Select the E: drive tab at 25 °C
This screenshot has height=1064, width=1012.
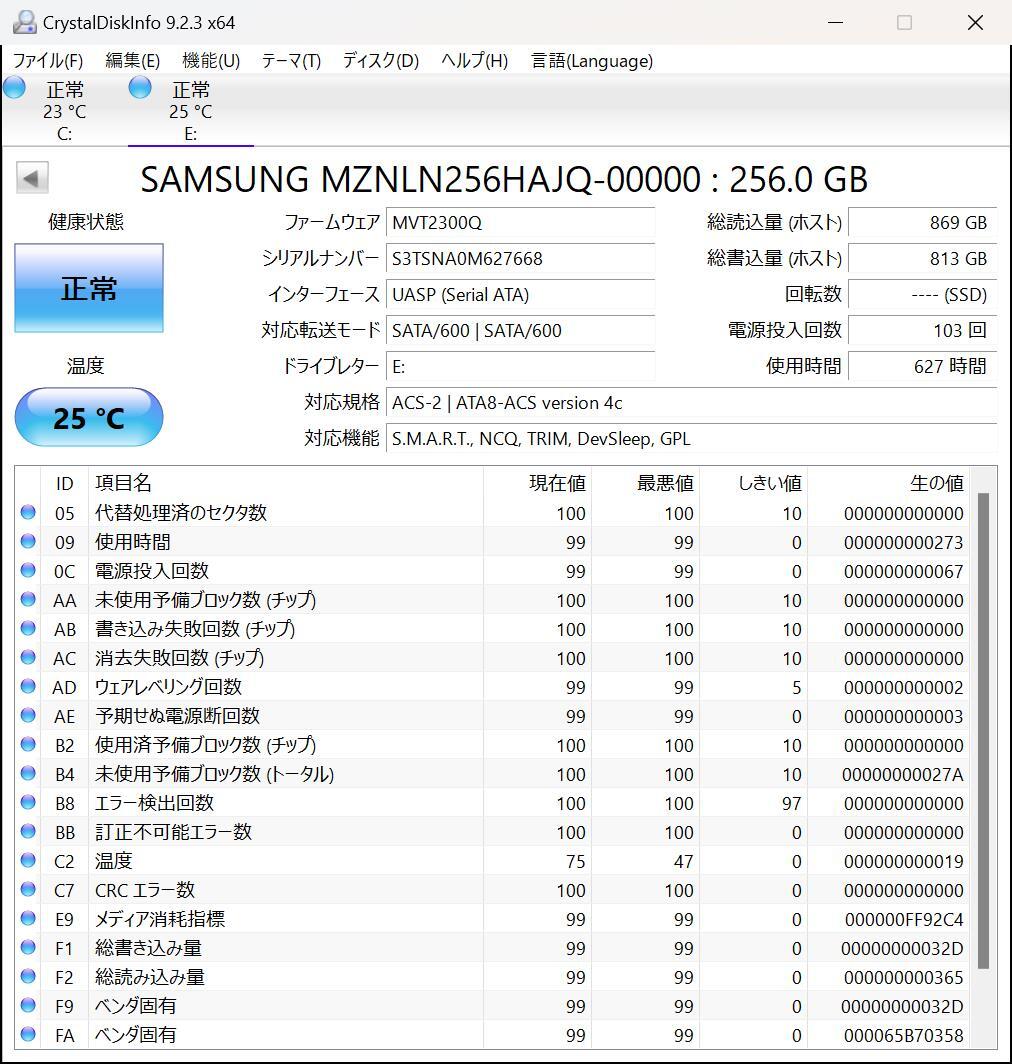coord(191,111)
